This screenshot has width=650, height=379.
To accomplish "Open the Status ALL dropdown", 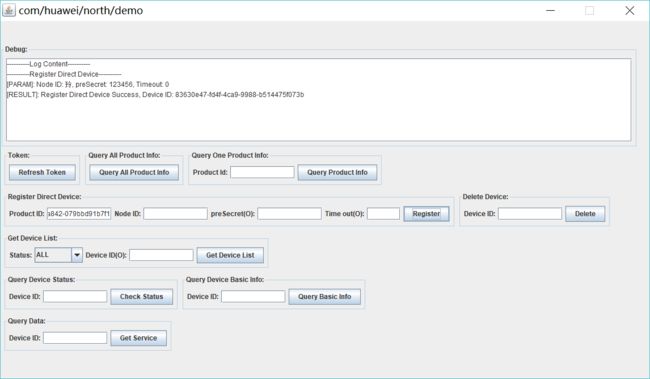I will tap(58, 255).
